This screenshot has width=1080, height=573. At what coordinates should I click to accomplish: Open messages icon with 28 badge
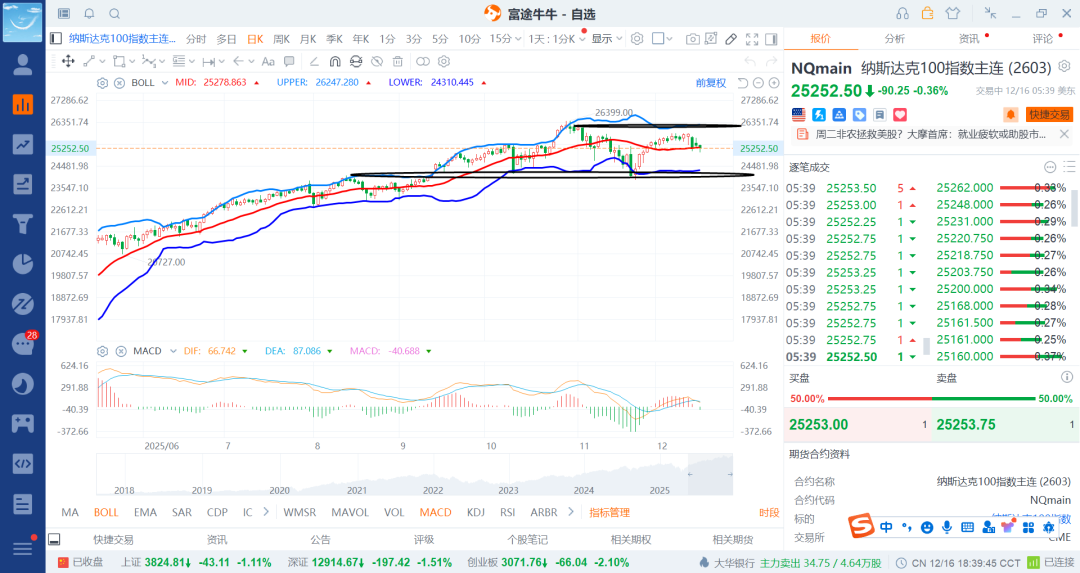point(24,343)
